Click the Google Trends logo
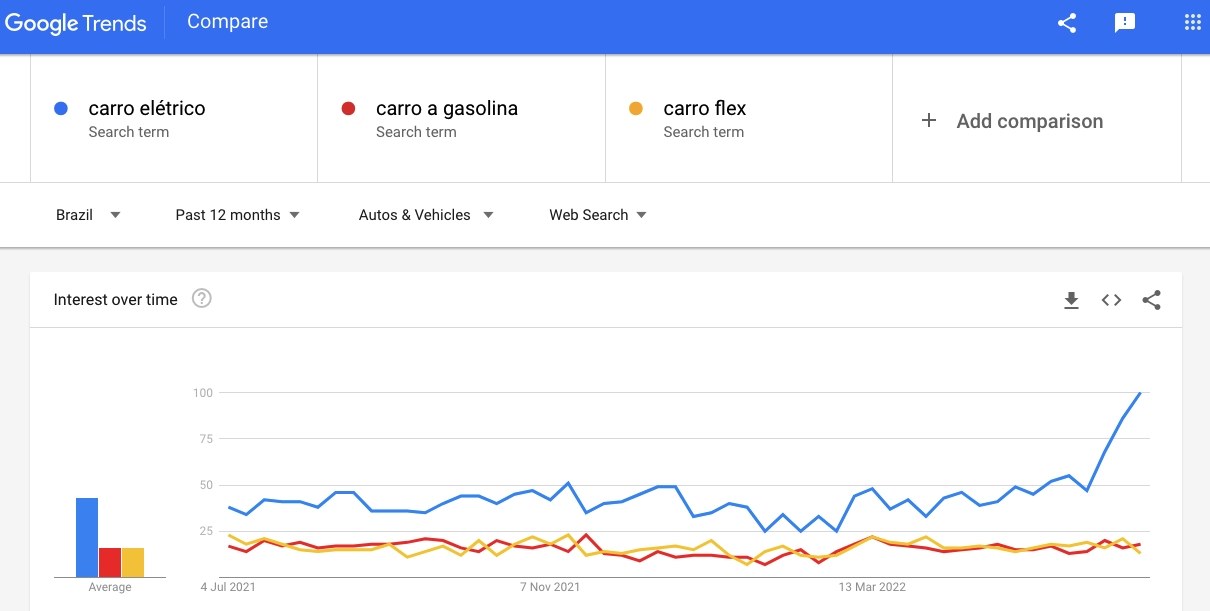Screen dimensions: 1210x611 (76, 23)
